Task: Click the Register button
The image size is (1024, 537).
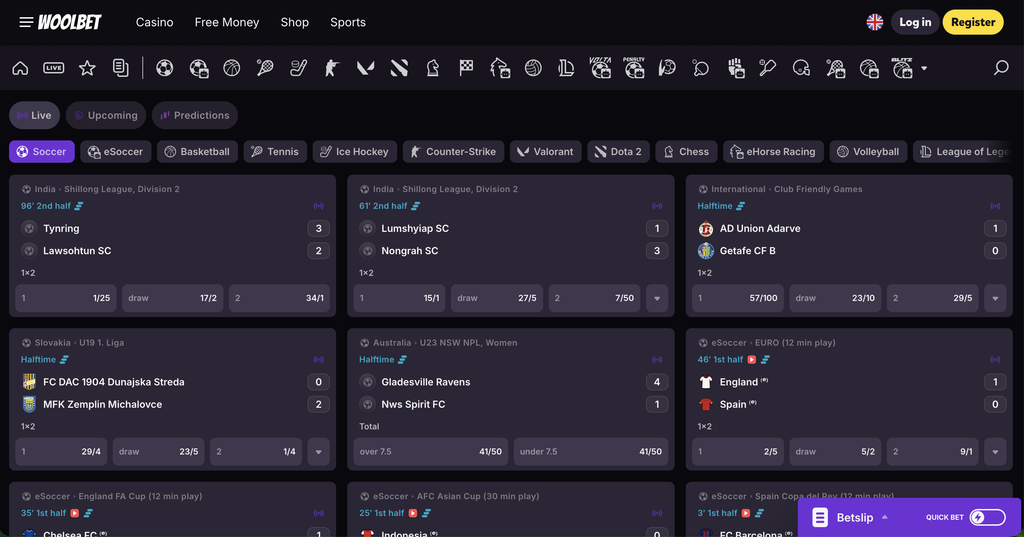Action: (973, 22)
